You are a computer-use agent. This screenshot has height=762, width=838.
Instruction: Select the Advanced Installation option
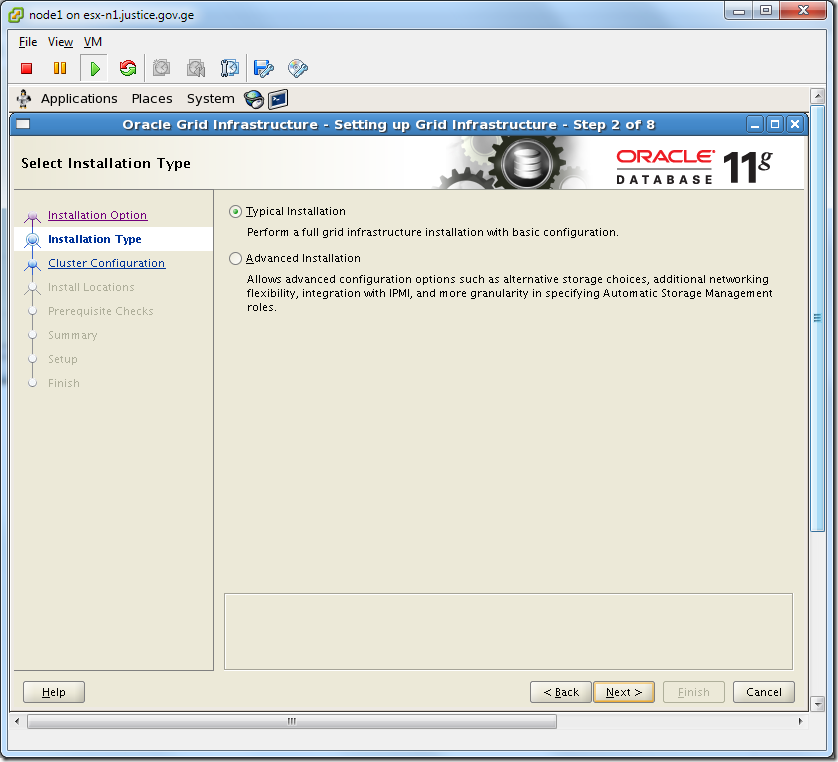(x=234, y=258)
